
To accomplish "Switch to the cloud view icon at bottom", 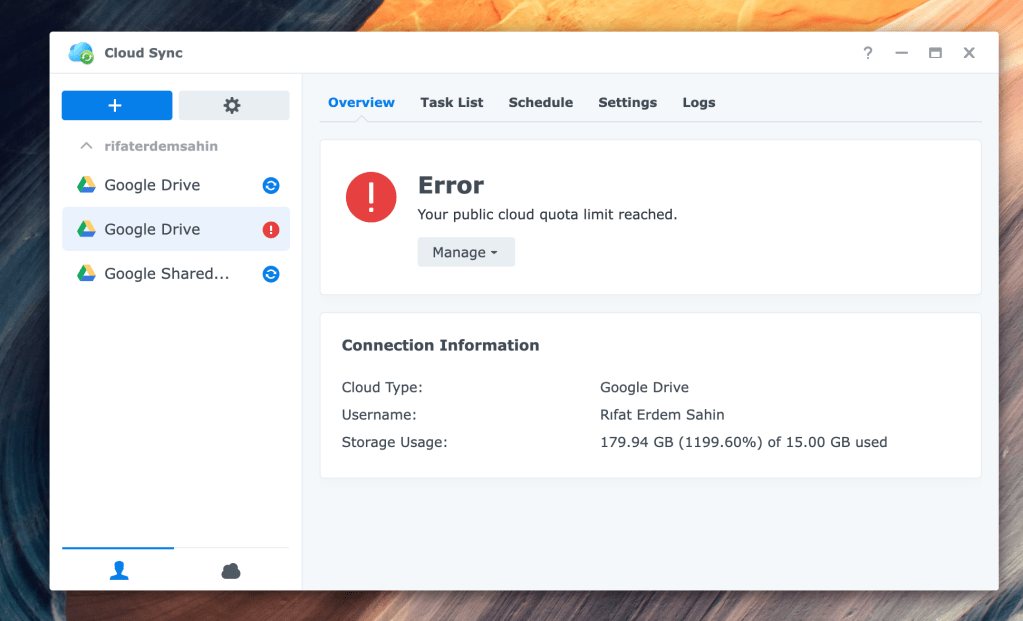I will point(231,571).
